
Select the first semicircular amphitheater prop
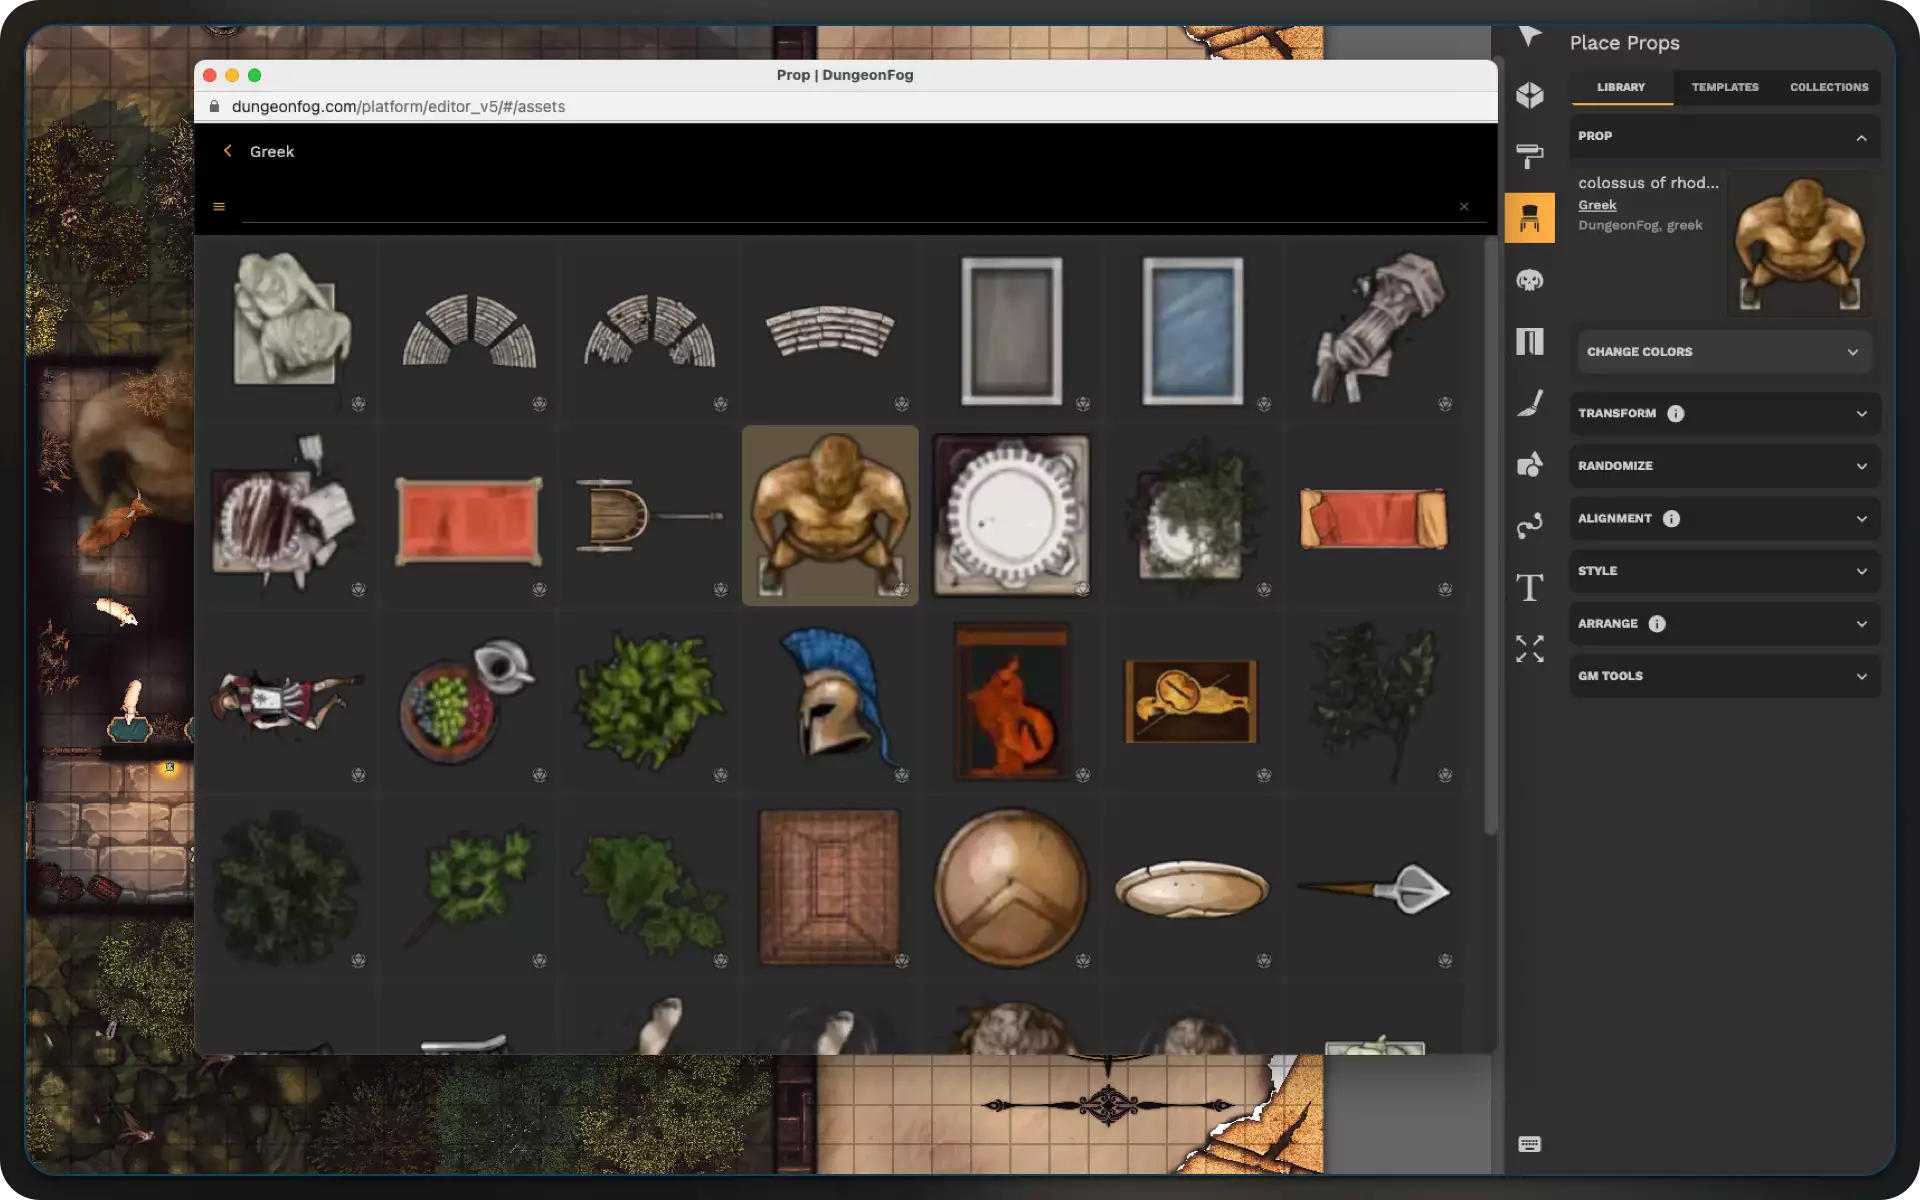pyautogui.click(x=468, y=330)
